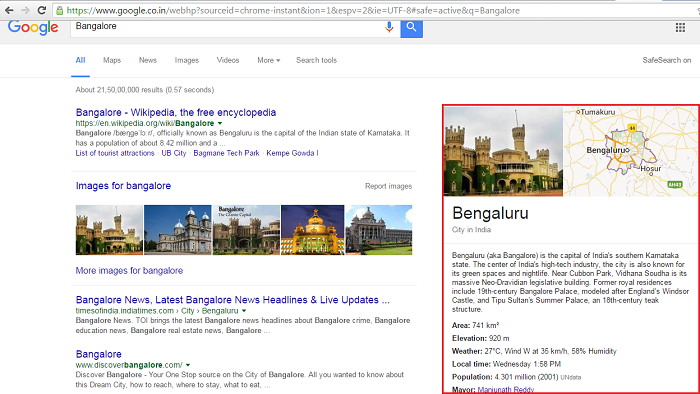Click the Area 741 km² fact
Viewport: 700px width, 394px height.
(475, 325)
